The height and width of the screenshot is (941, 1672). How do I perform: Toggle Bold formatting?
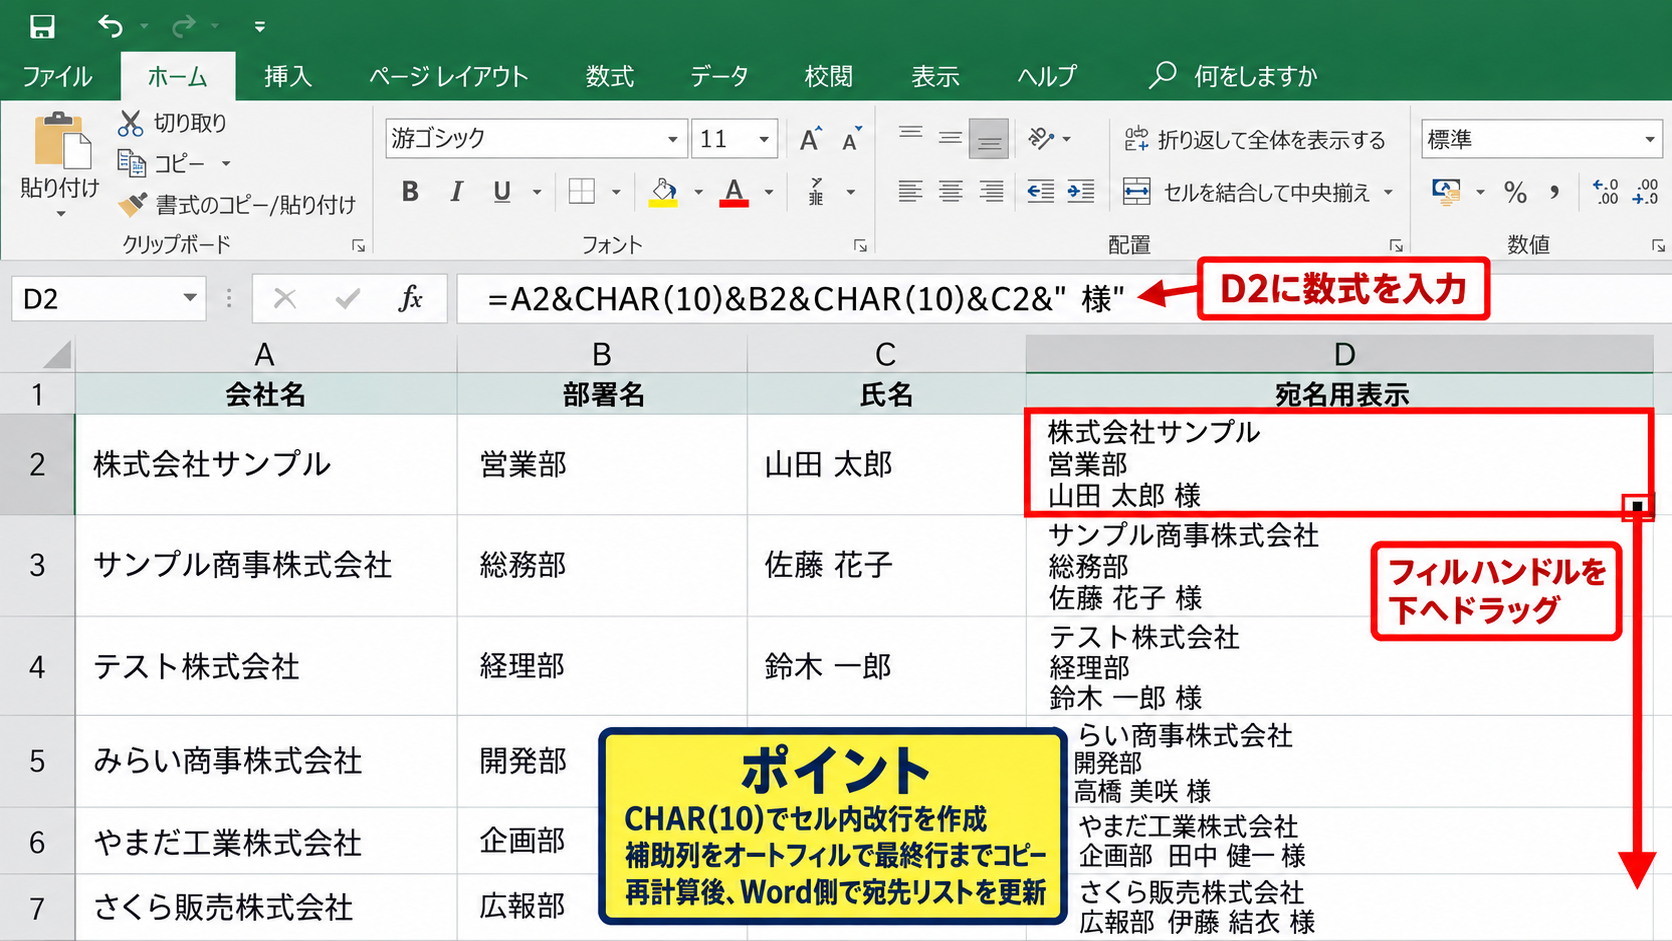click(410, 191)
